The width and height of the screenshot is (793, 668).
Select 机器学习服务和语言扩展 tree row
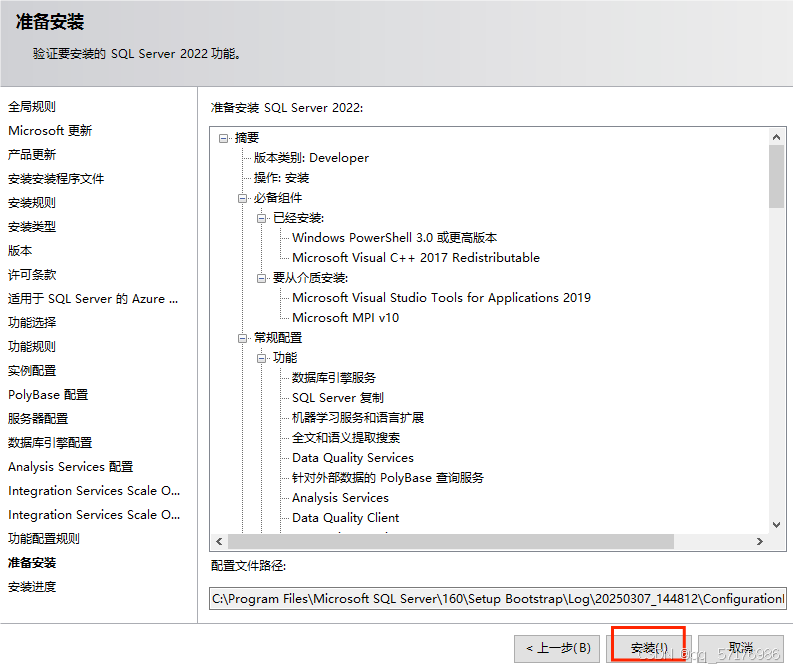point(358,418)
